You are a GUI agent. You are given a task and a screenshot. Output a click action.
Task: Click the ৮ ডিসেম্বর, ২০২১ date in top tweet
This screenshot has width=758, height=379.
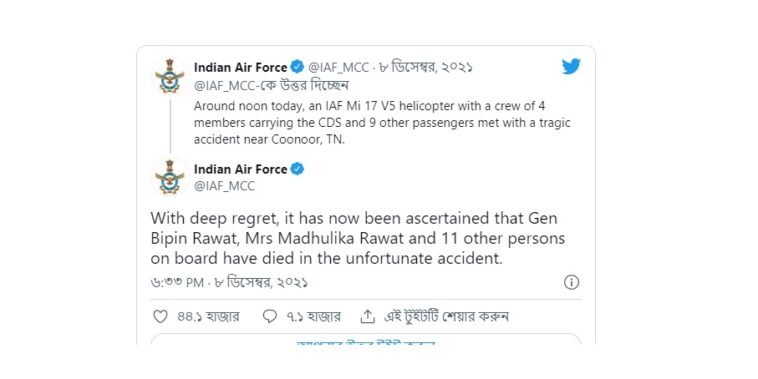425,67
